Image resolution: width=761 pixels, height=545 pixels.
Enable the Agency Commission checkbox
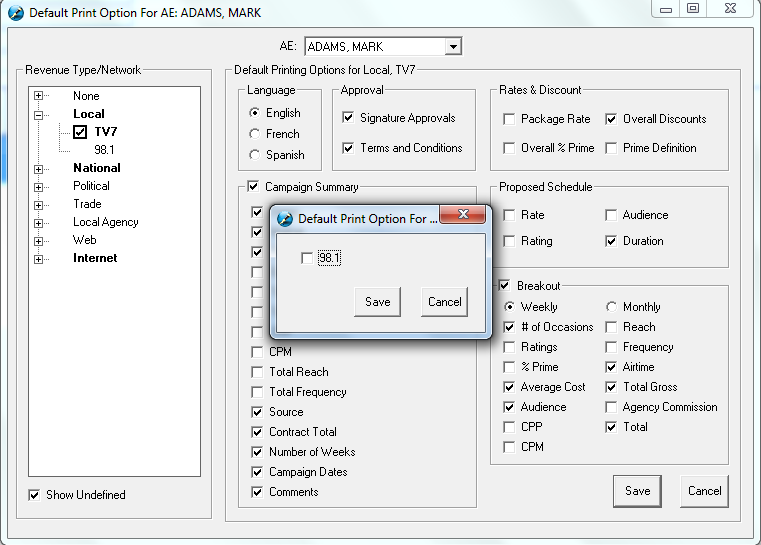pyautogui.click(x=612, y=407)
